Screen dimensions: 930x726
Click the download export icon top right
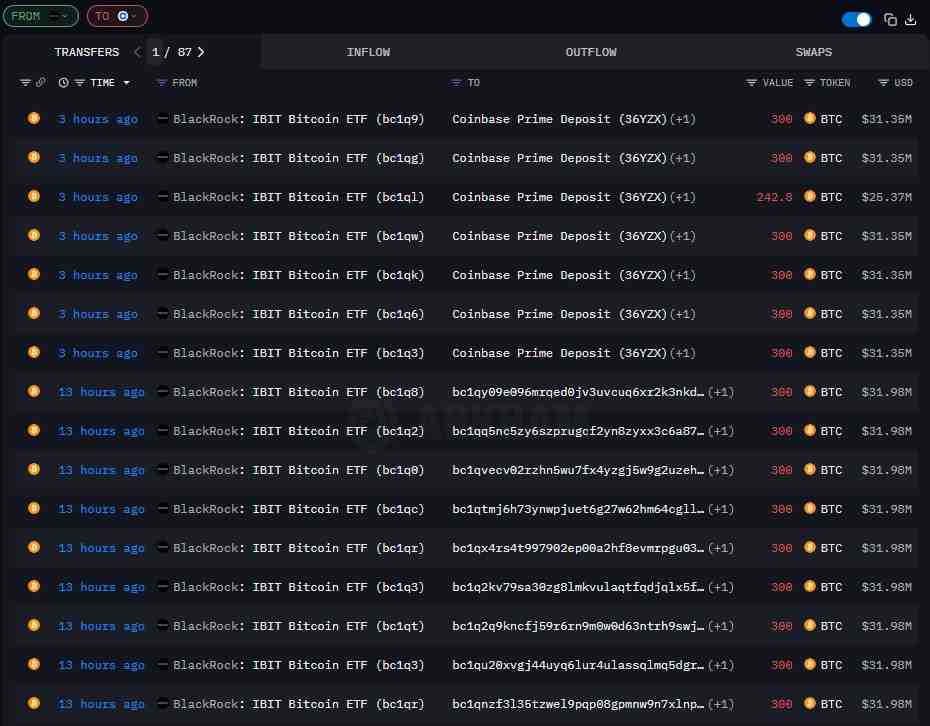click(910, 19)
